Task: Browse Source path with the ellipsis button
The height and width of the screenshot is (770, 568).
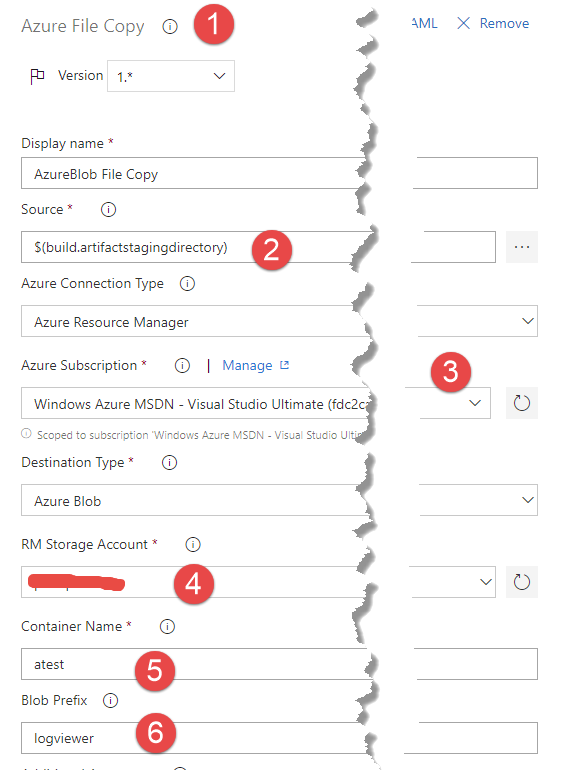Action: pos(522,247)
